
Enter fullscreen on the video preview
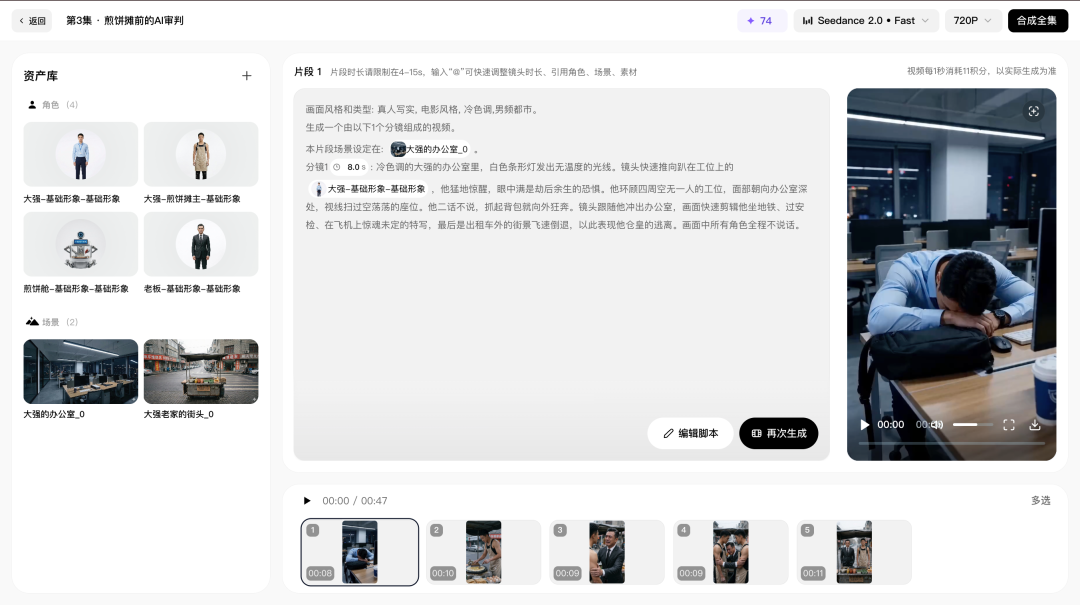tap(1009, 425)
